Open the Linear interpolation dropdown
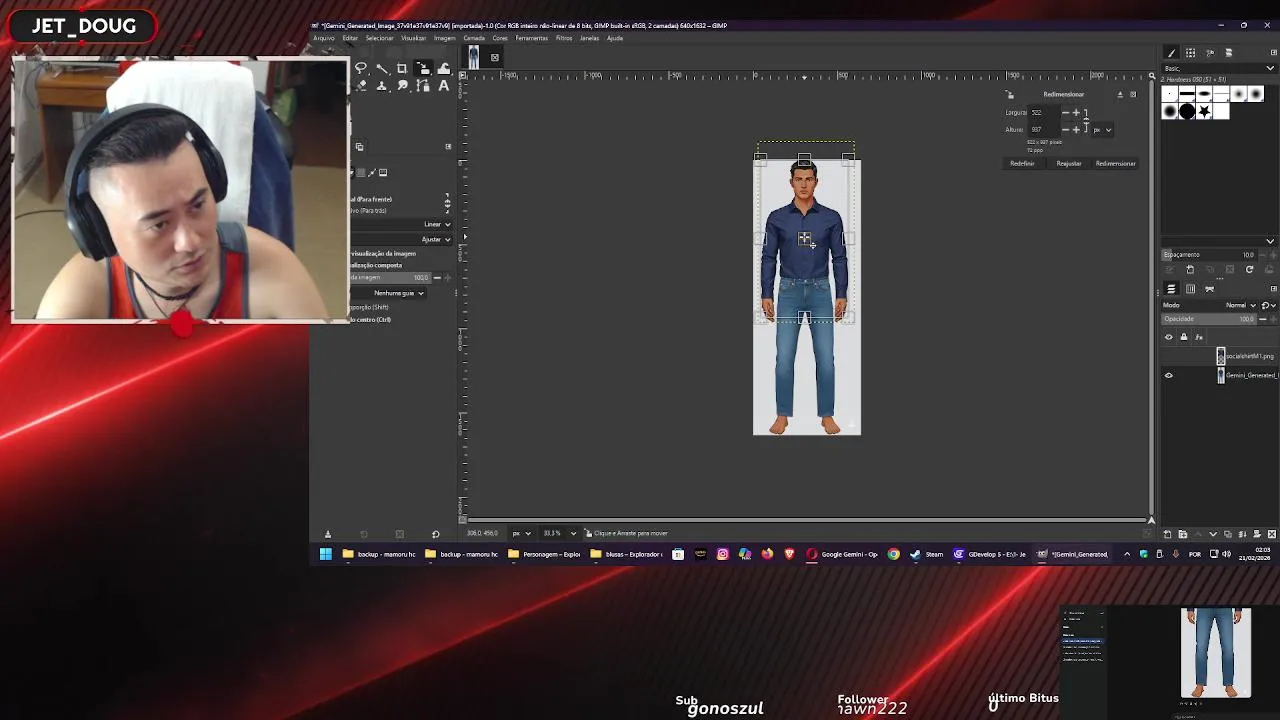The width and height of the screenshot is (1280, 720). click(x=402, y=224)
